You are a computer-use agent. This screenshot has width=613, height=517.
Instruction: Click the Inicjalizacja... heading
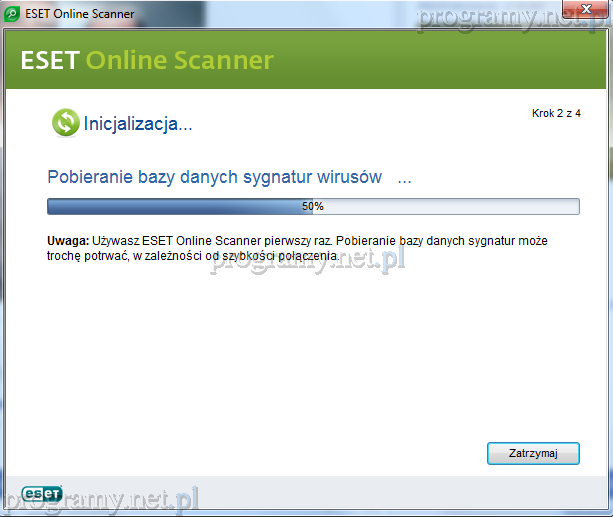[138, 124]
